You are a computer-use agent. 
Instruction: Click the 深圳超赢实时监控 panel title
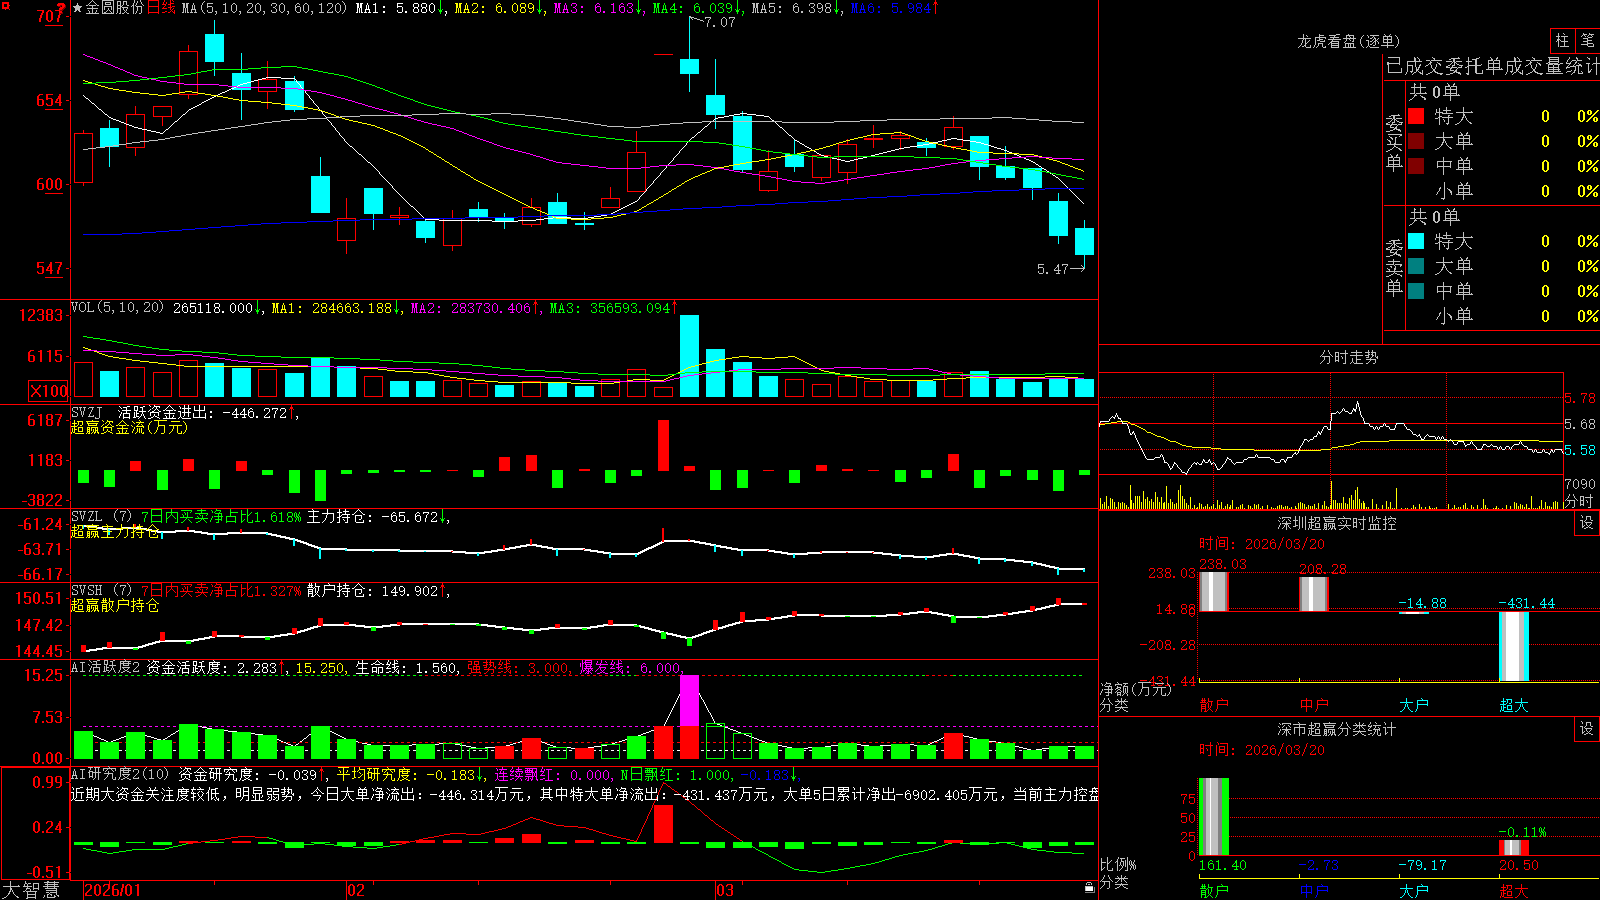1337,523
